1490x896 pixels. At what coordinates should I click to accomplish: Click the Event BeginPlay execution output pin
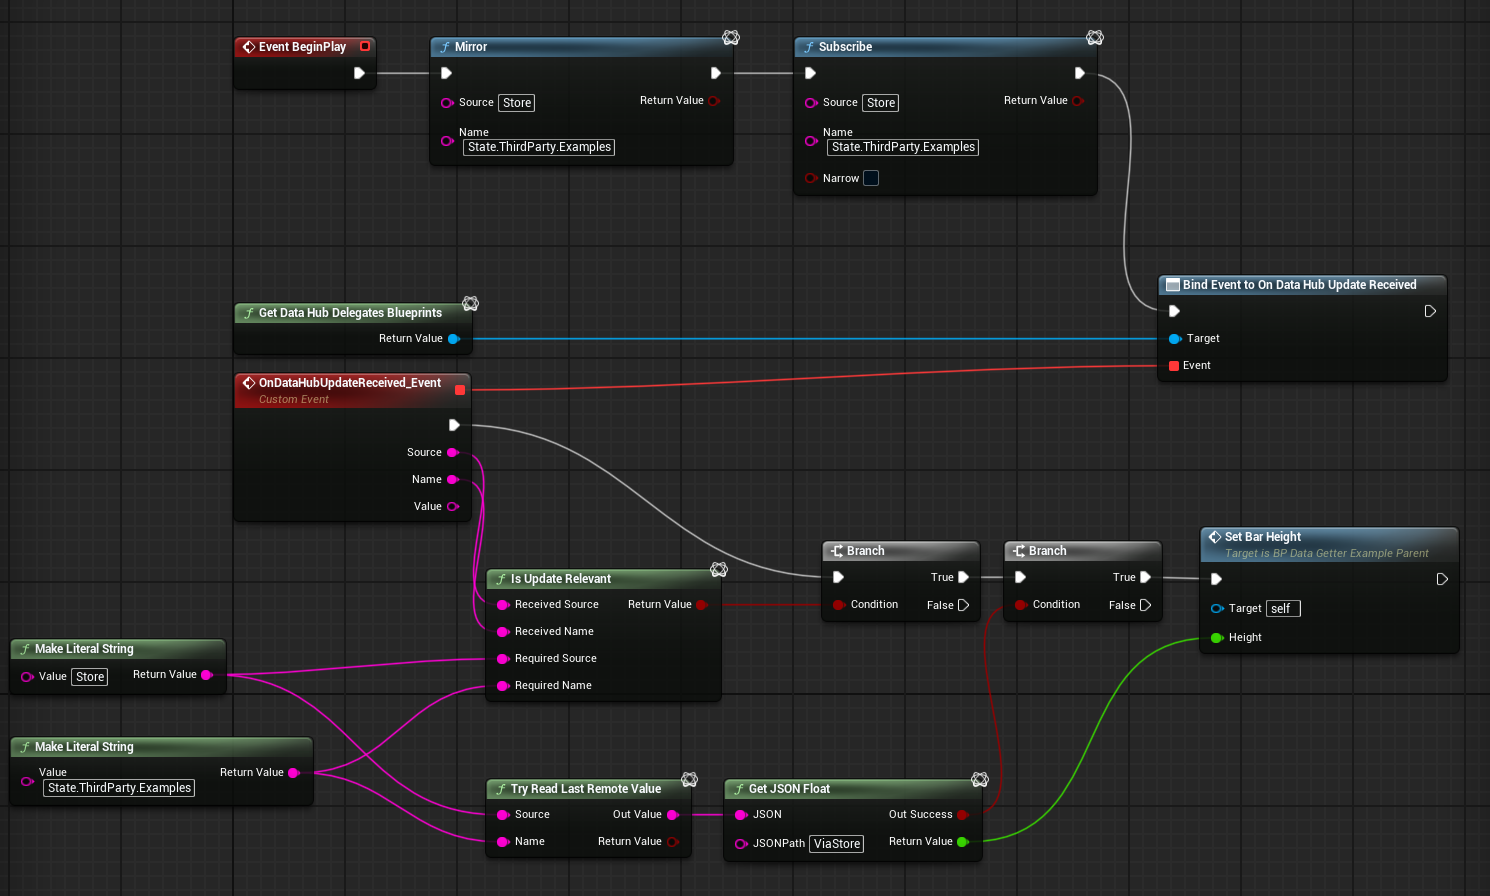(x=359, y=73)
